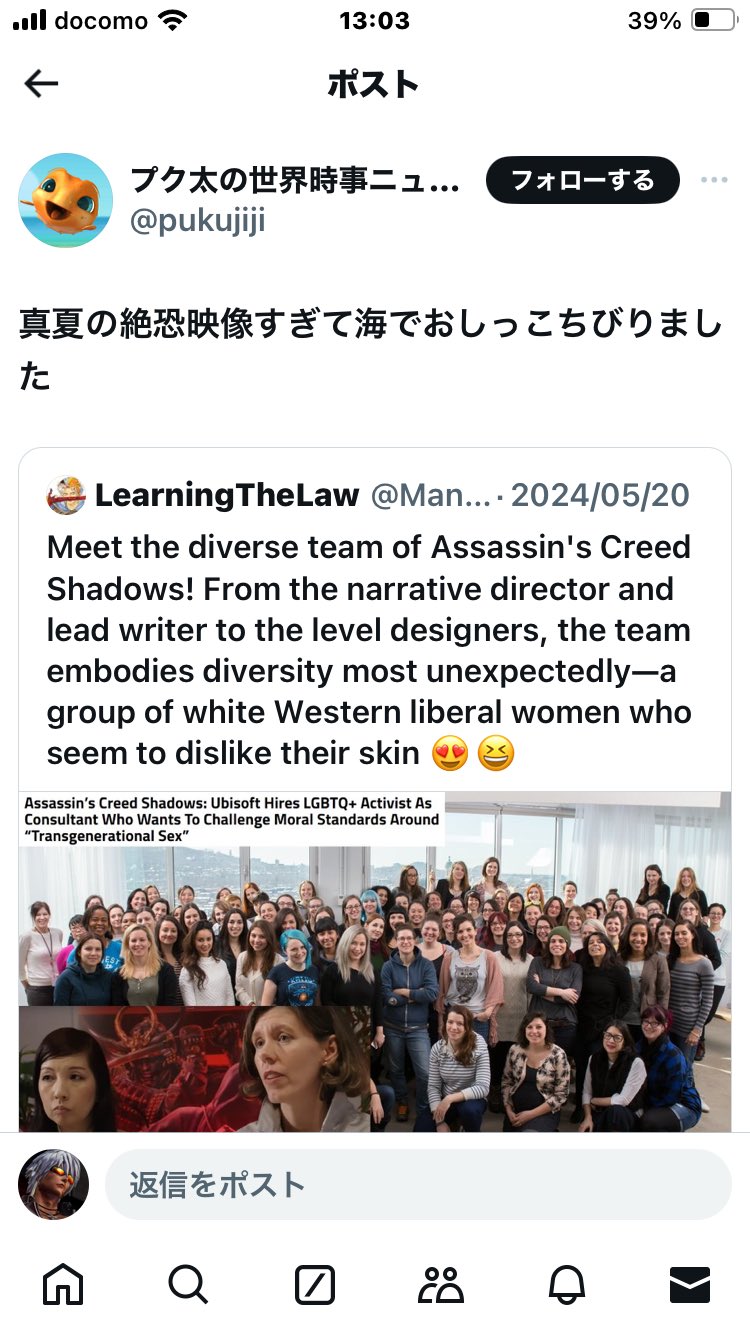Open the three-dot more options menu
The width and height of the screenshot is (750, 1334).
click(714, 180)
